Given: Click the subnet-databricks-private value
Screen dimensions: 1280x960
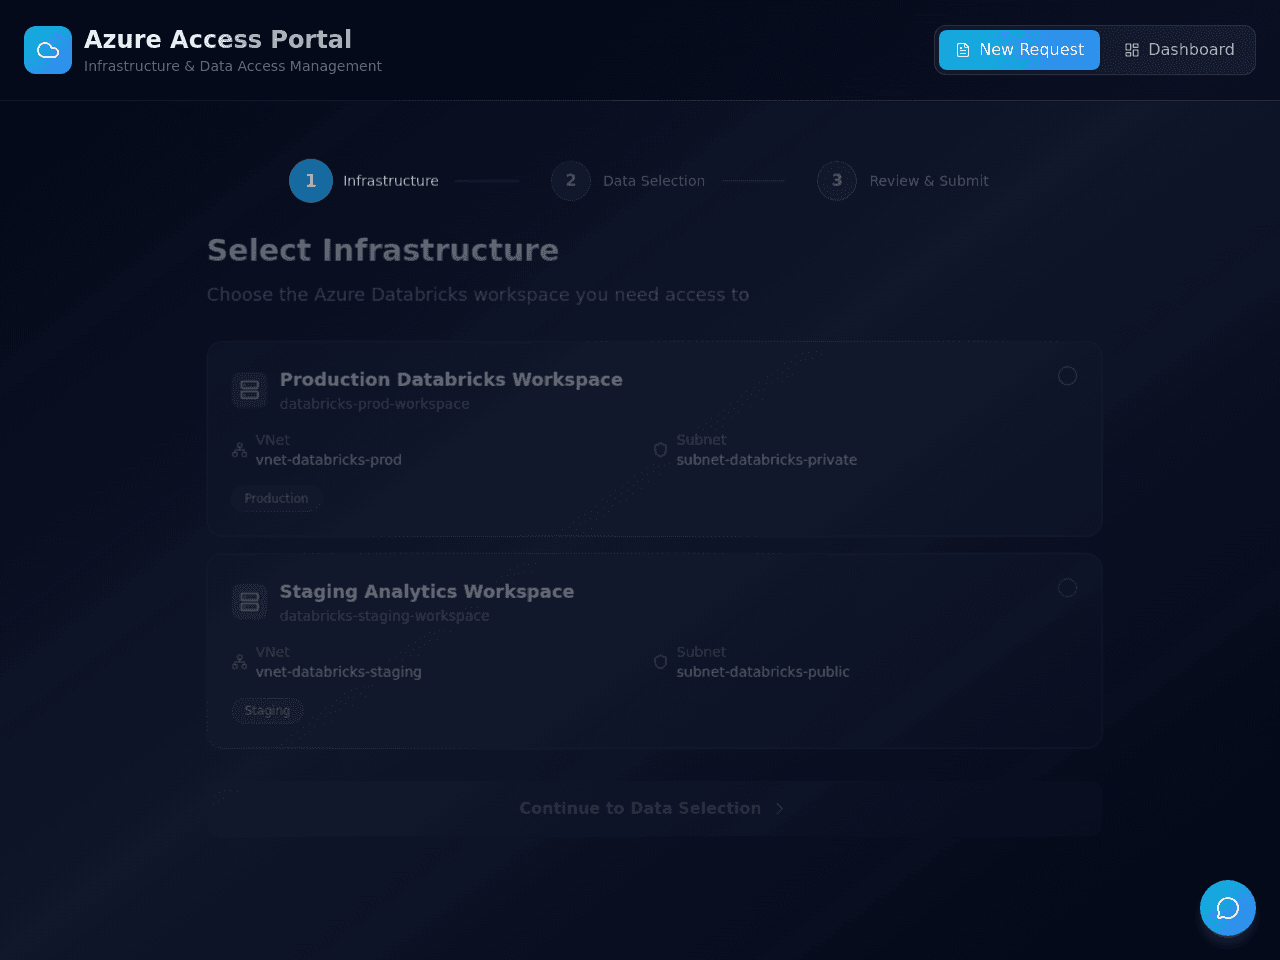Looking at the screenshot, I should [767, 460].
